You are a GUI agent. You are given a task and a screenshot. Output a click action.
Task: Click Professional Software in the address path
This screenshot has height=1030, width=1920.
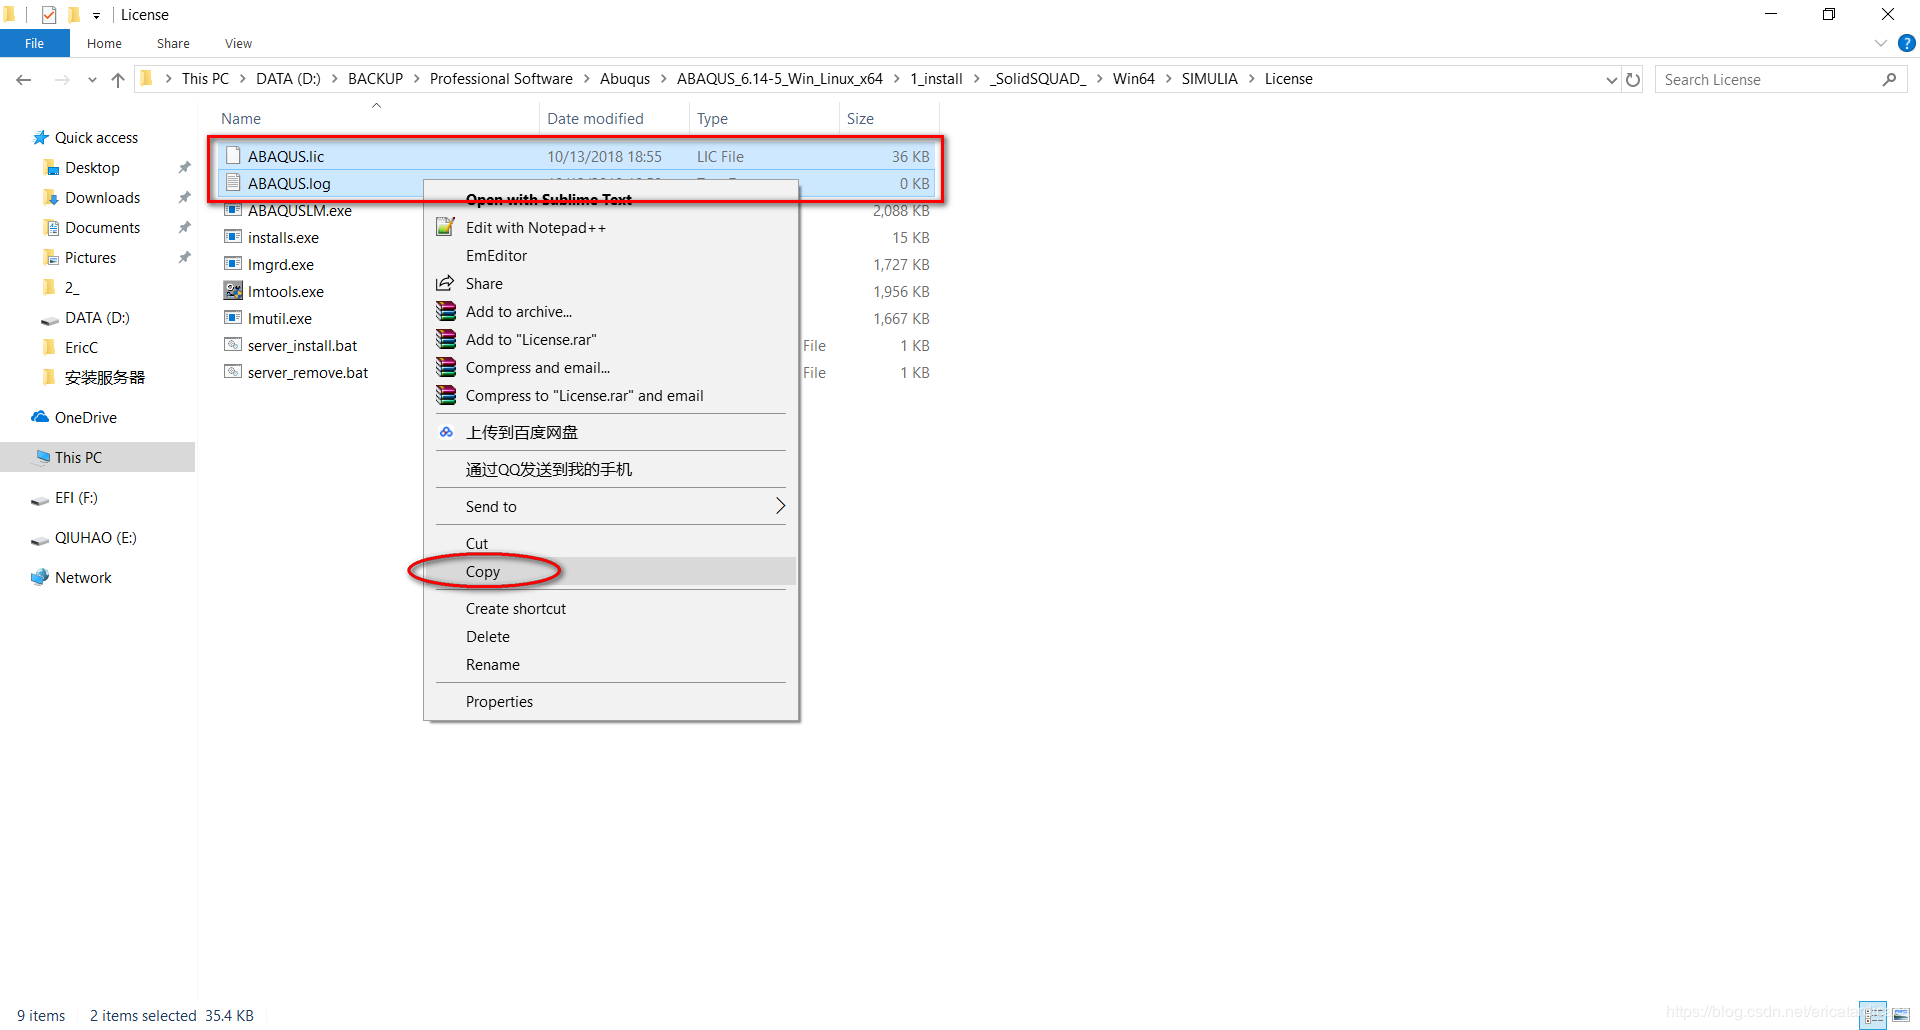point(501,79)
